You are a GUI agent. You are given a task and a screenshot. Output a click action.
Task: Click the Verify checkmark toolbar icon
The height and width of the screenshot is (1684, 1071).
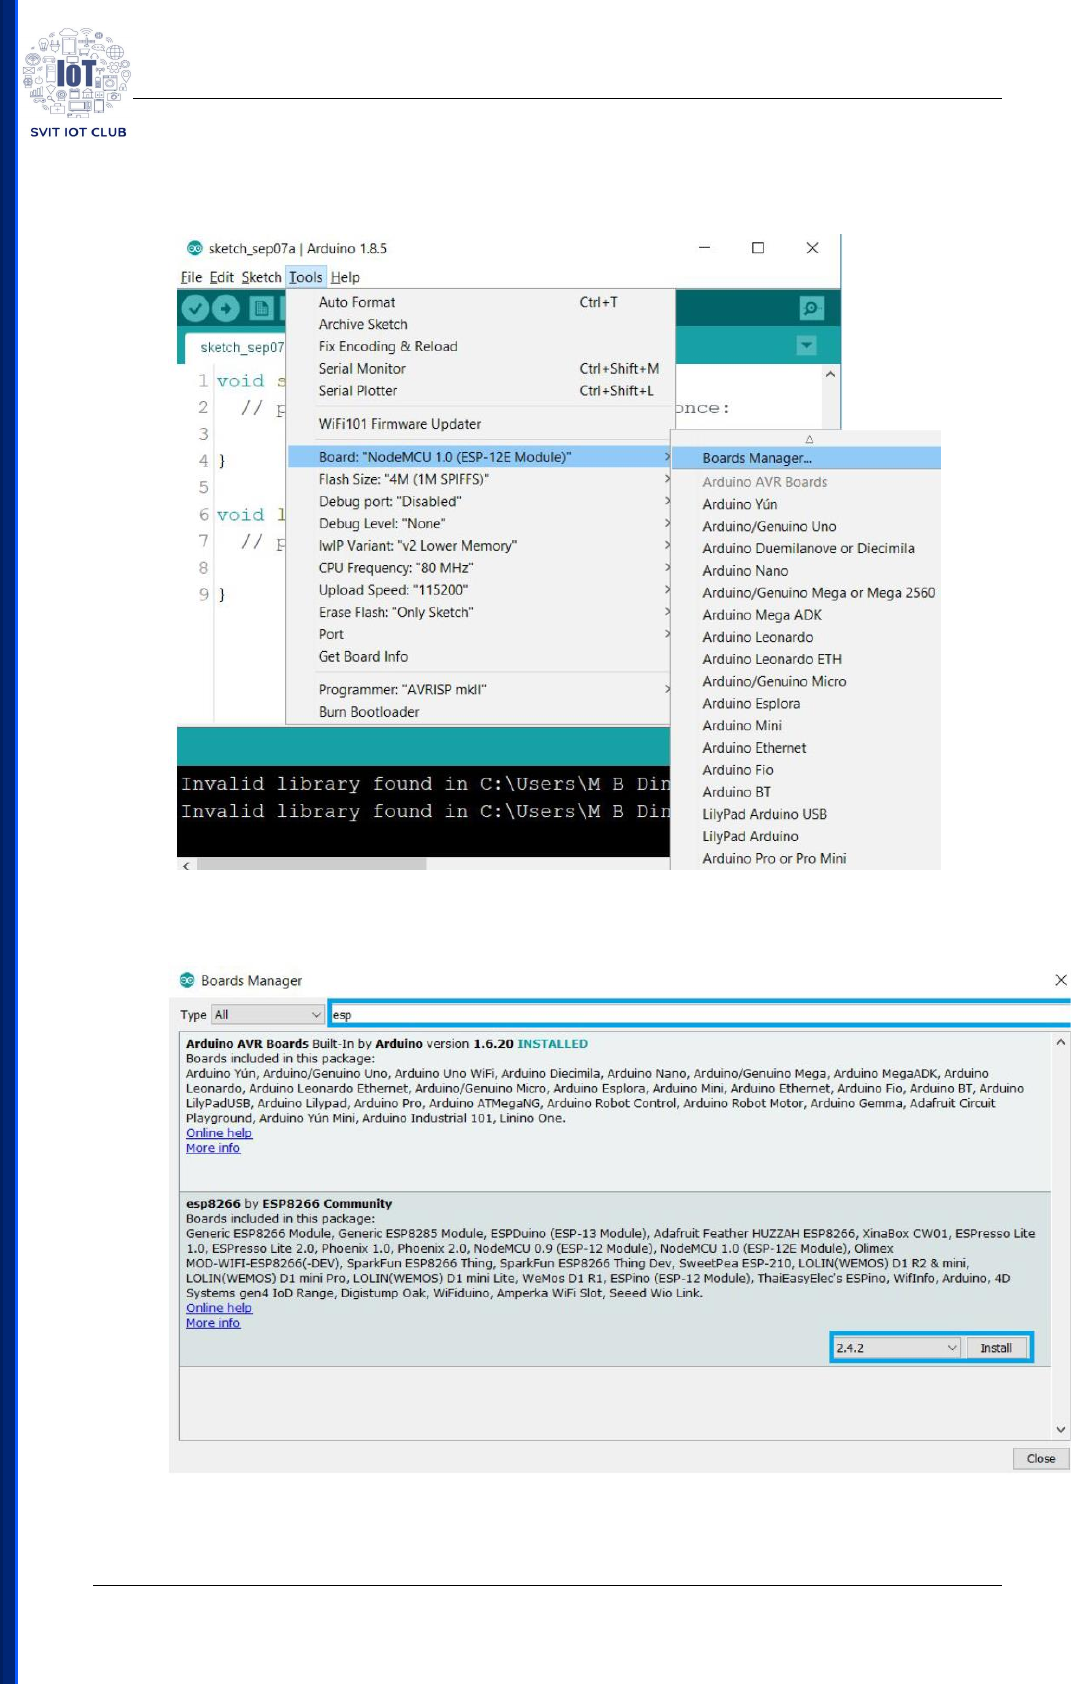(195, 308)
